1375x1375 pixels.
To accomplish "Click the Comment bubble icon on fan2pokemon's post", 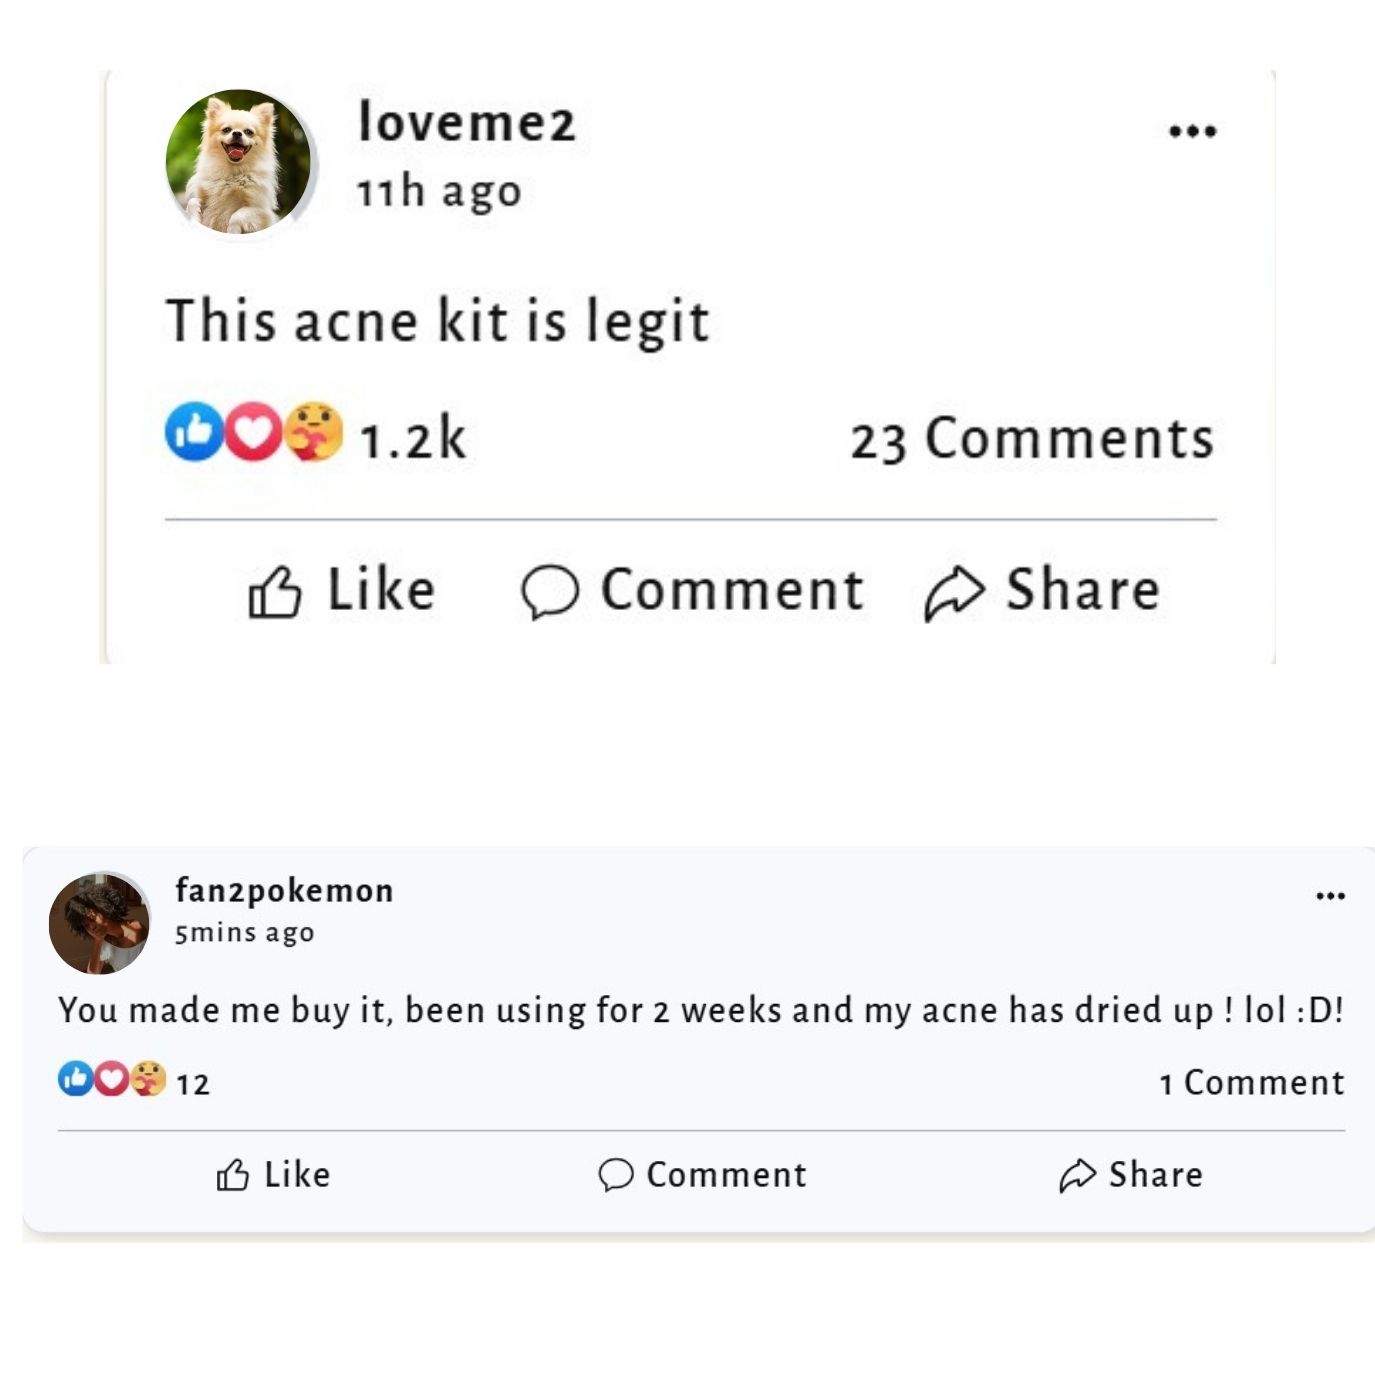I will tap(617, 1175).
